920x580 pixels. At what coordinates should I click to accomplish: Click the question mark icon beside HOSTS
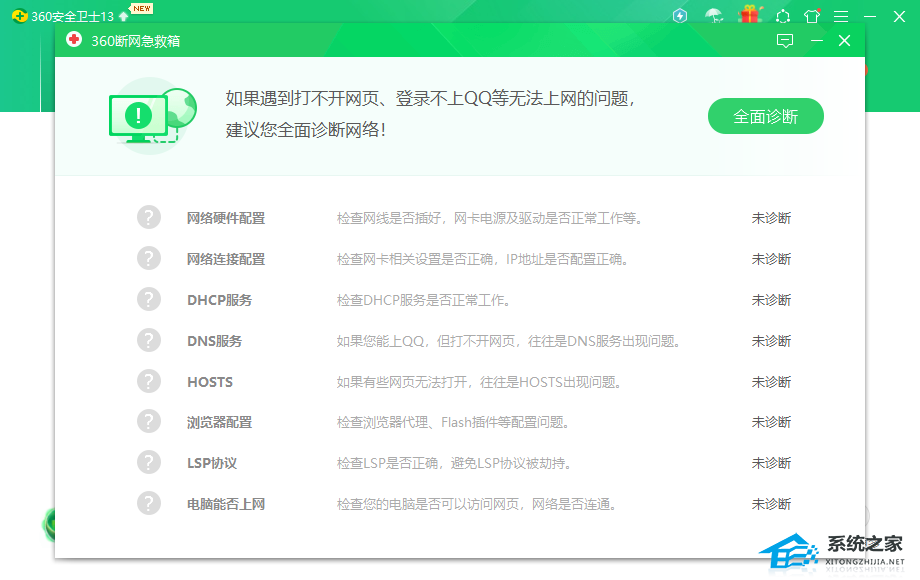(149, 381)
